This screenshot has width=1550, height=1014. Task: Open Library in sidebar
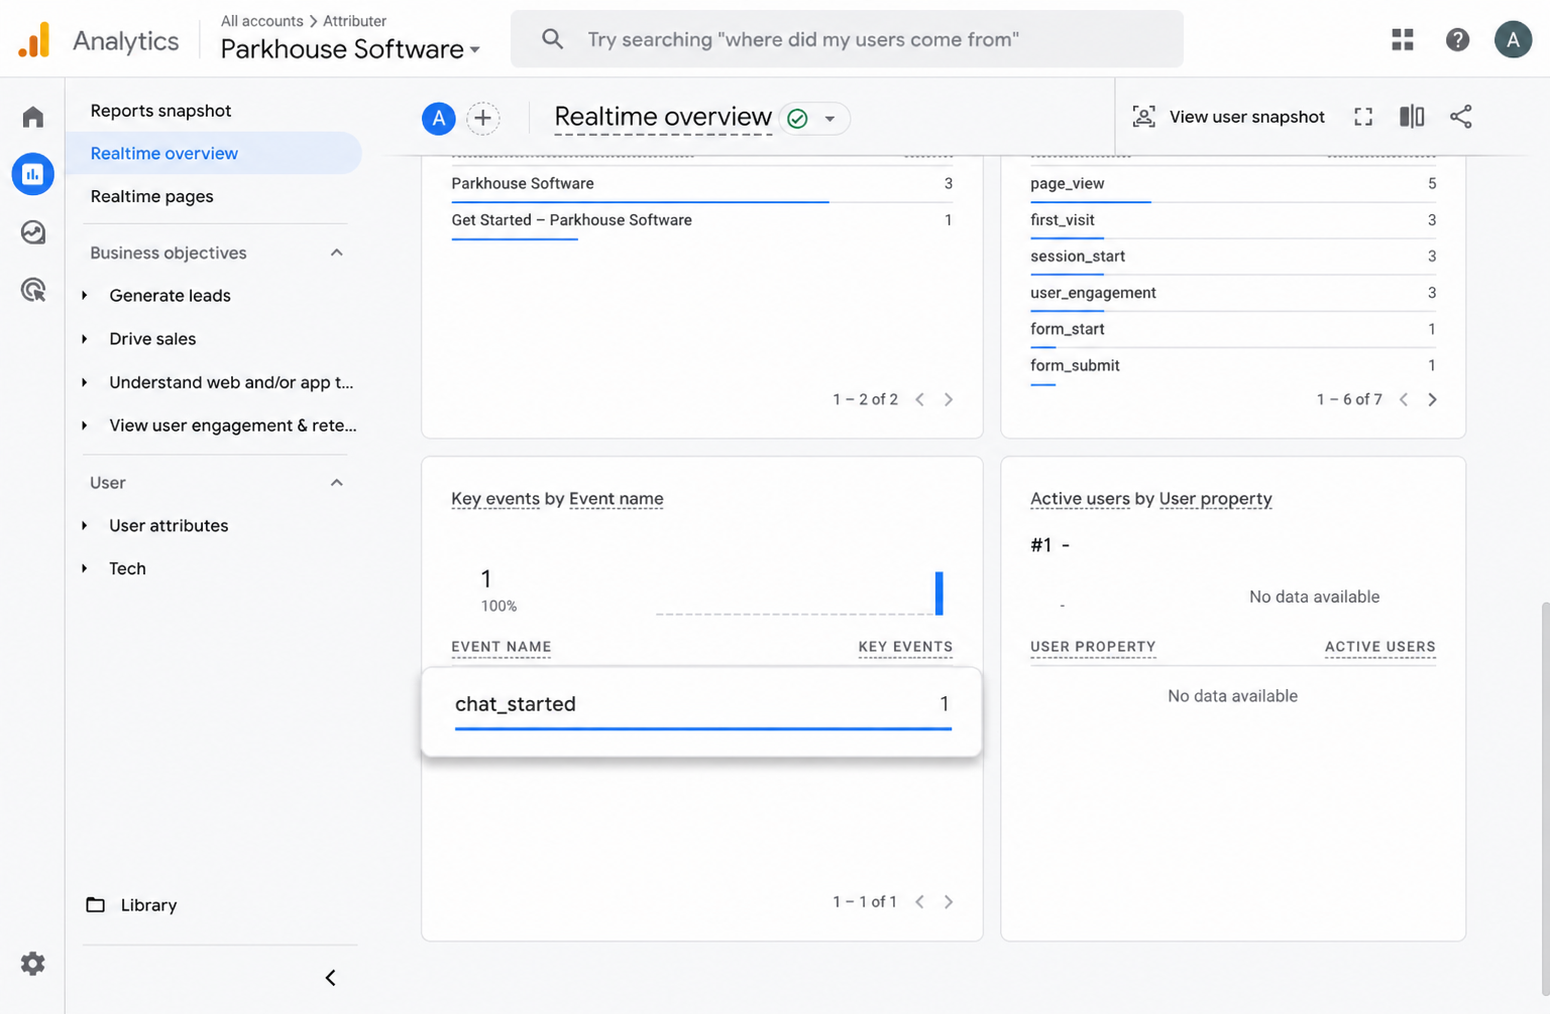149,905
